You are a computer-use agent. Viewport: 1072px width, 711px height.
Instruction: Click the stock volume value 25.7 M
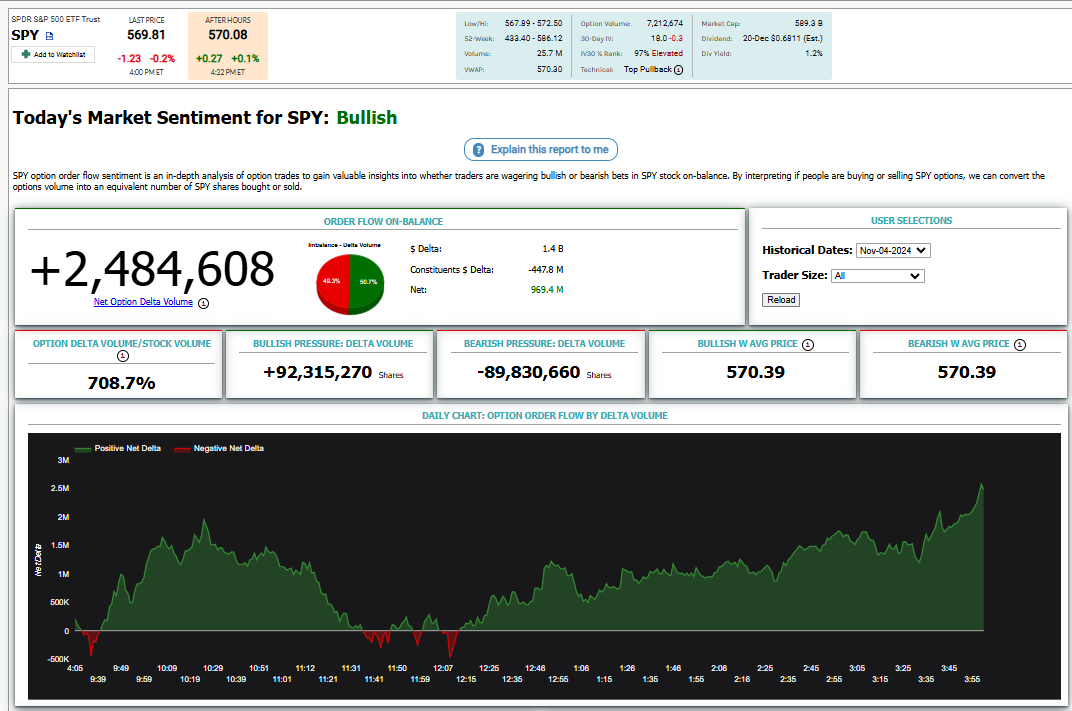[x=550, y=53]
